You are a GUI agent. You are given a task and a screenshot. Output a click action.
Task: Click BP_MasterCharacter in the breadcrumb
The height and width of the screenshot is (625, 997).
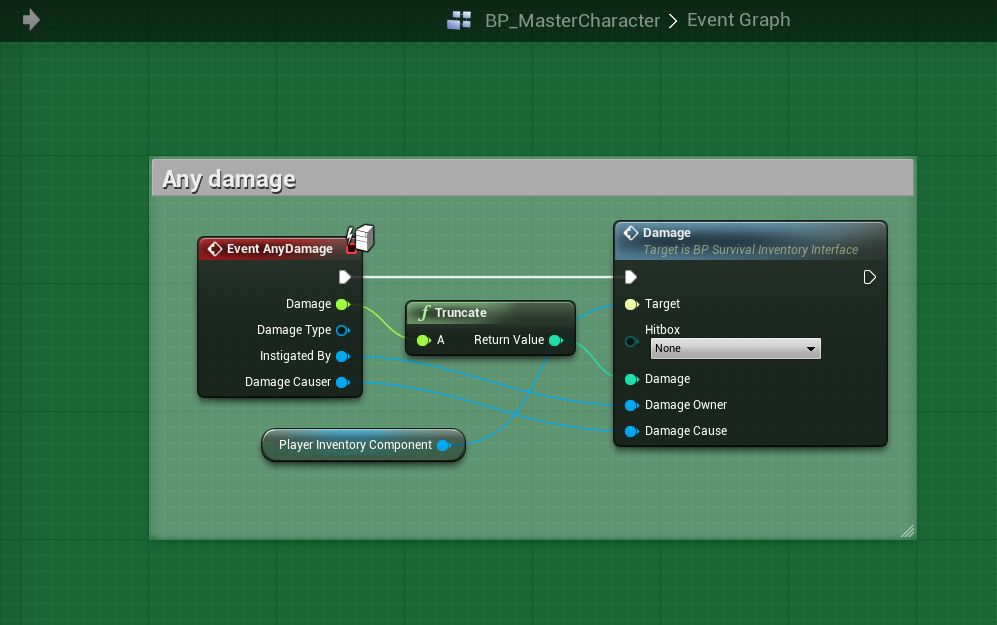pyautogui.click(x=572, y=20)
